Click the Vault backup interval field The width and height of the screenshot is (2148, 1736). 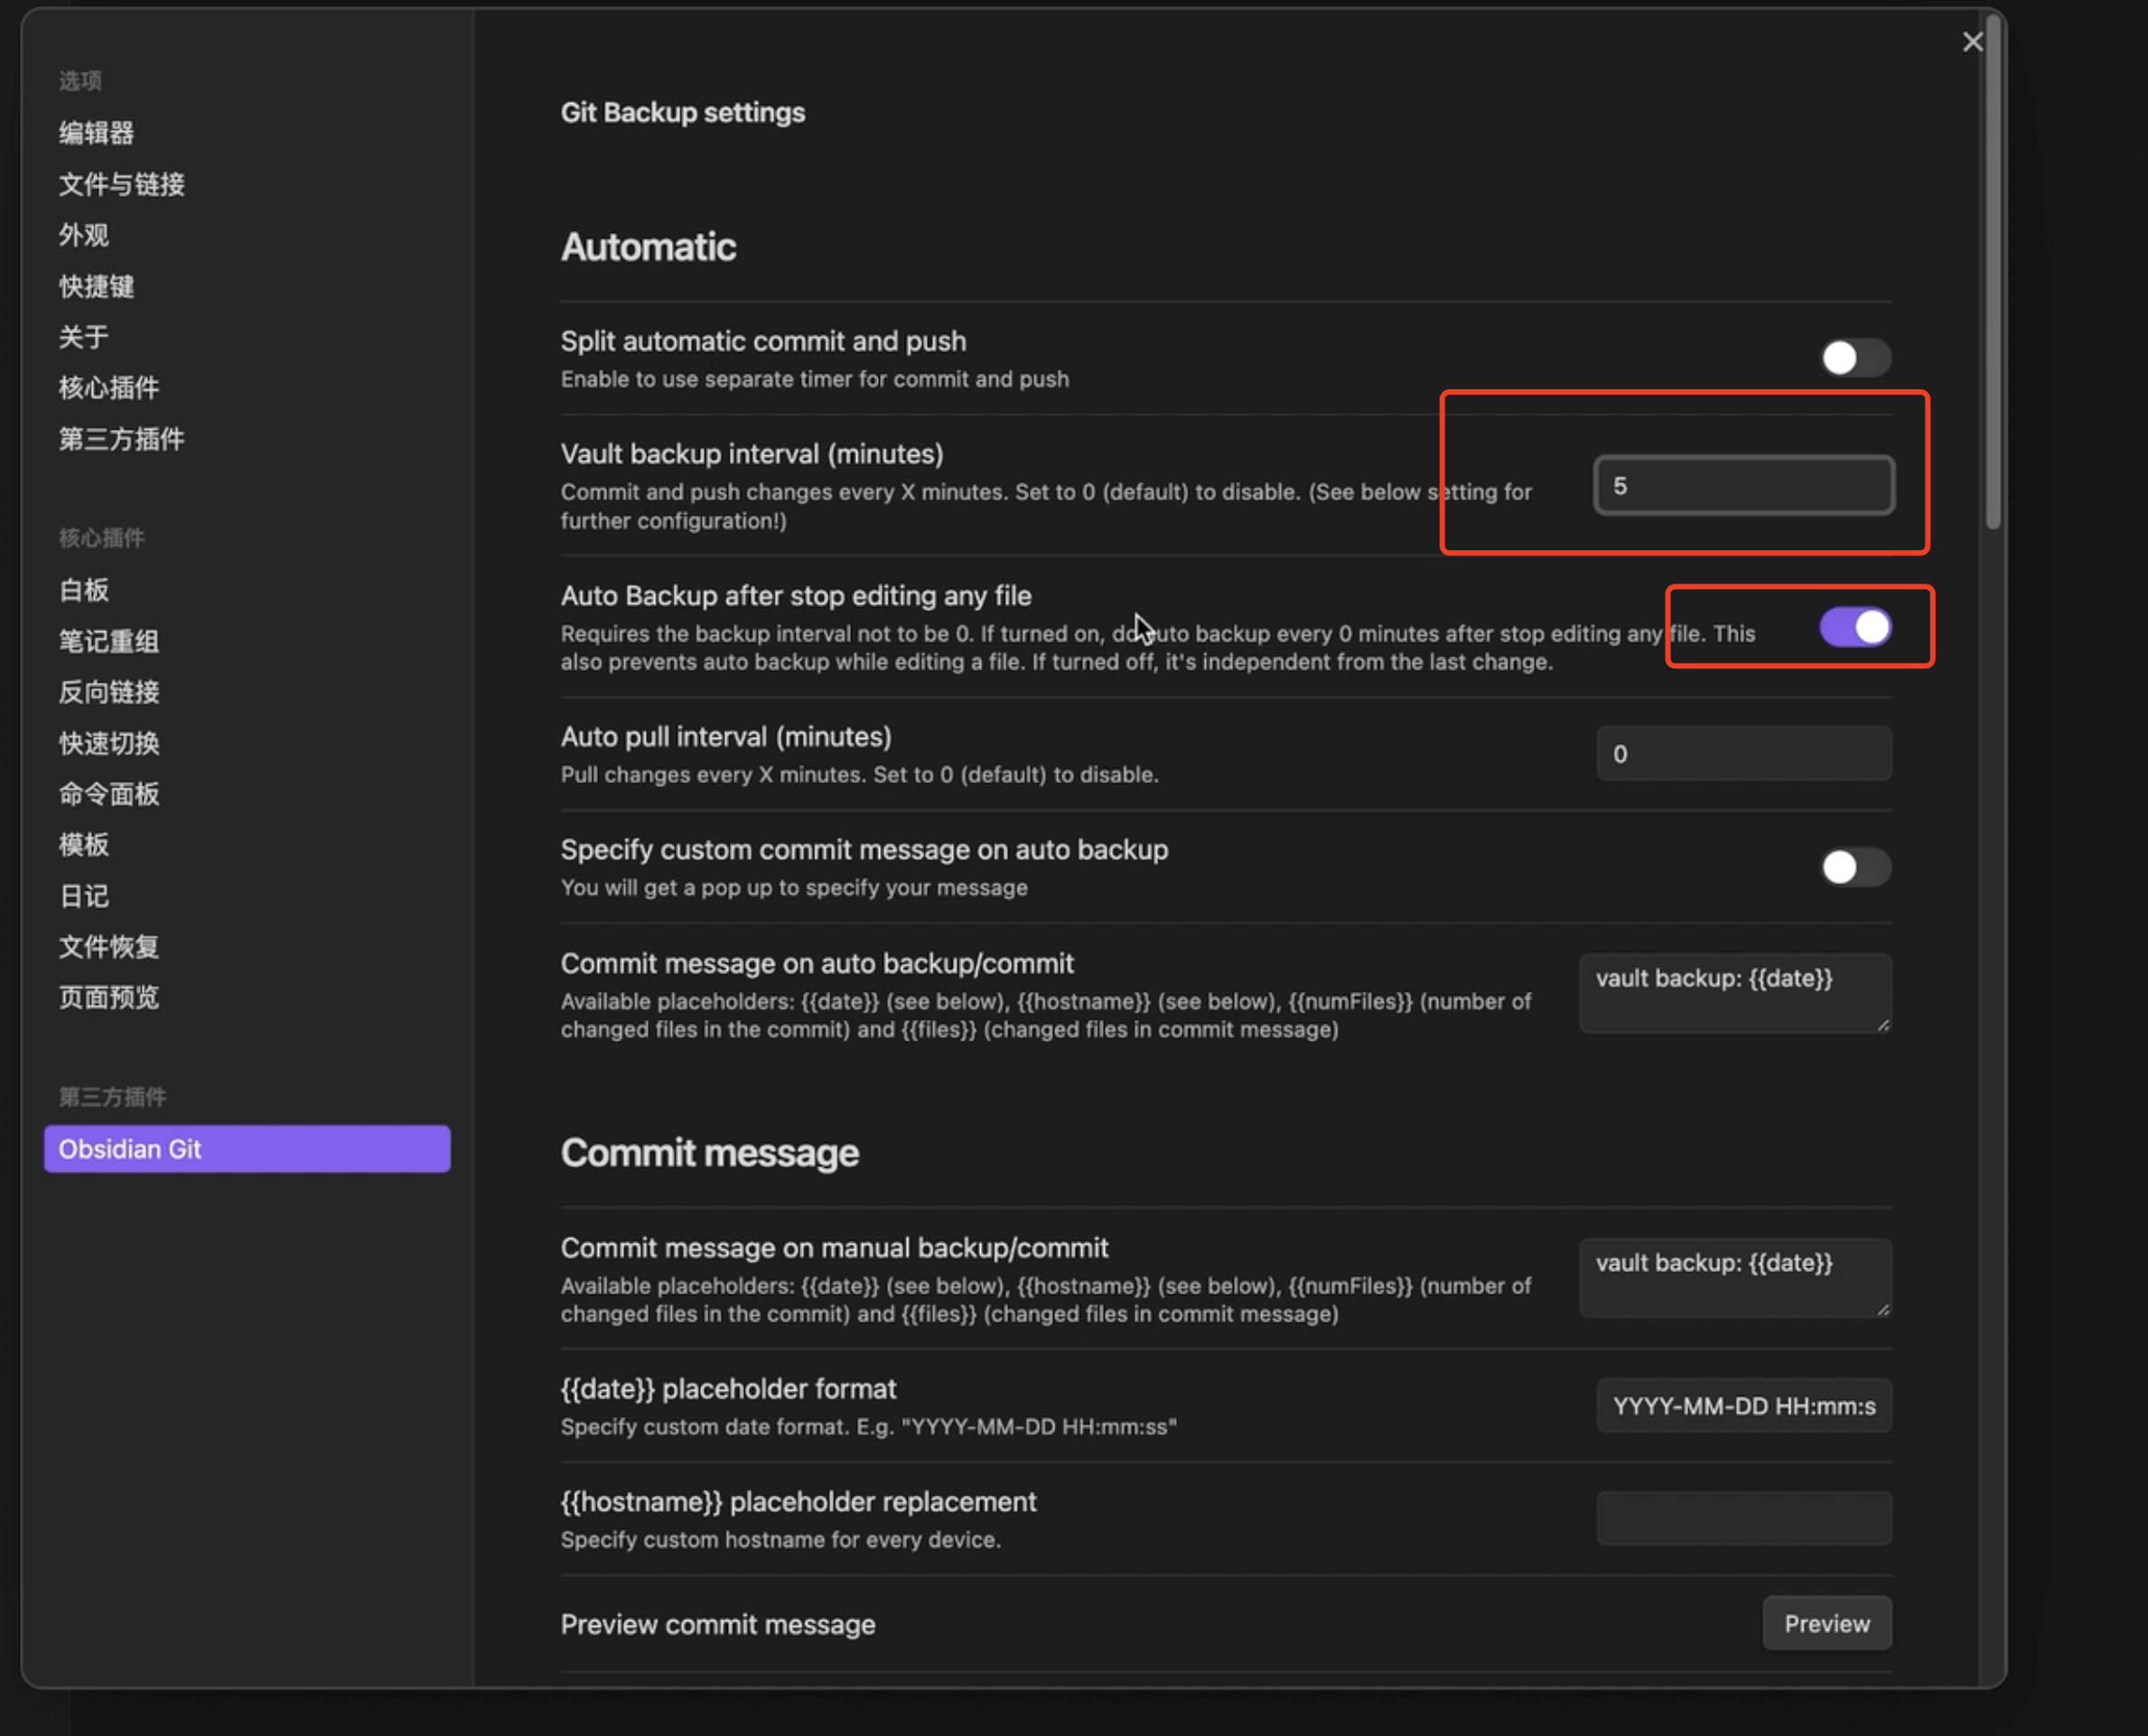point(1743,486)
